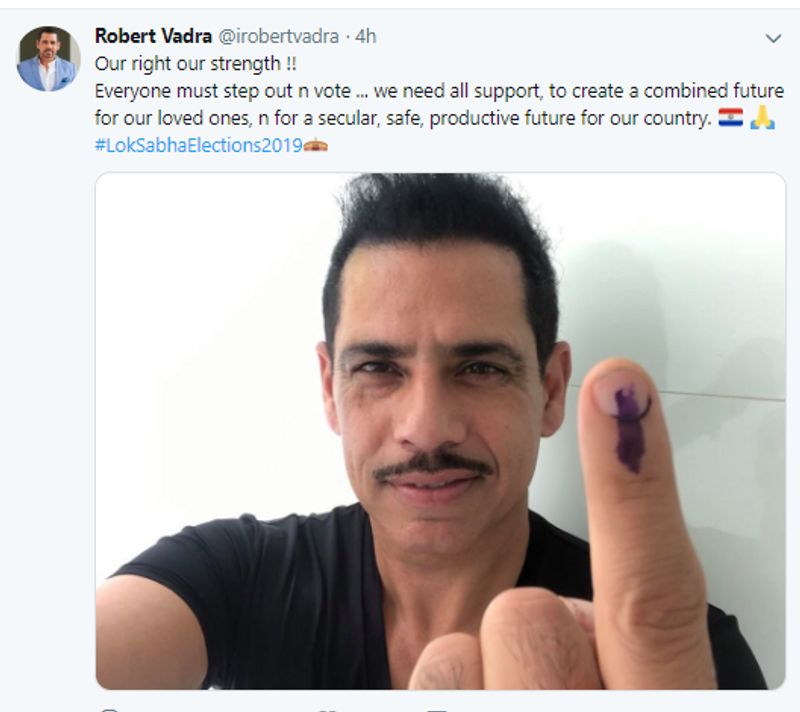Click the "Our right our strength !!" text
The height and width of the screenshot is (712, 800).
[191, 64]
